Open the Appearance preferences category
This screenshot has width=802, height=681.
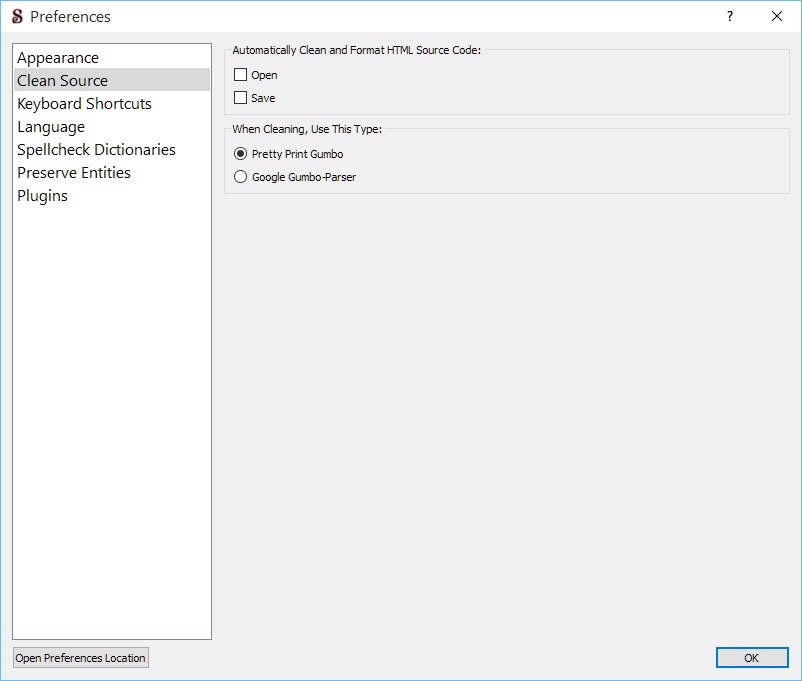pos(58,58)
